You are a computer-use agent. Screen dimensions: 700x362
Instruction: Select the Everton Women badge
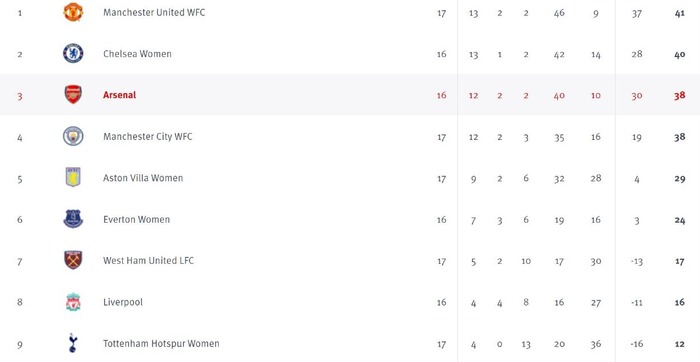(73, 219)
